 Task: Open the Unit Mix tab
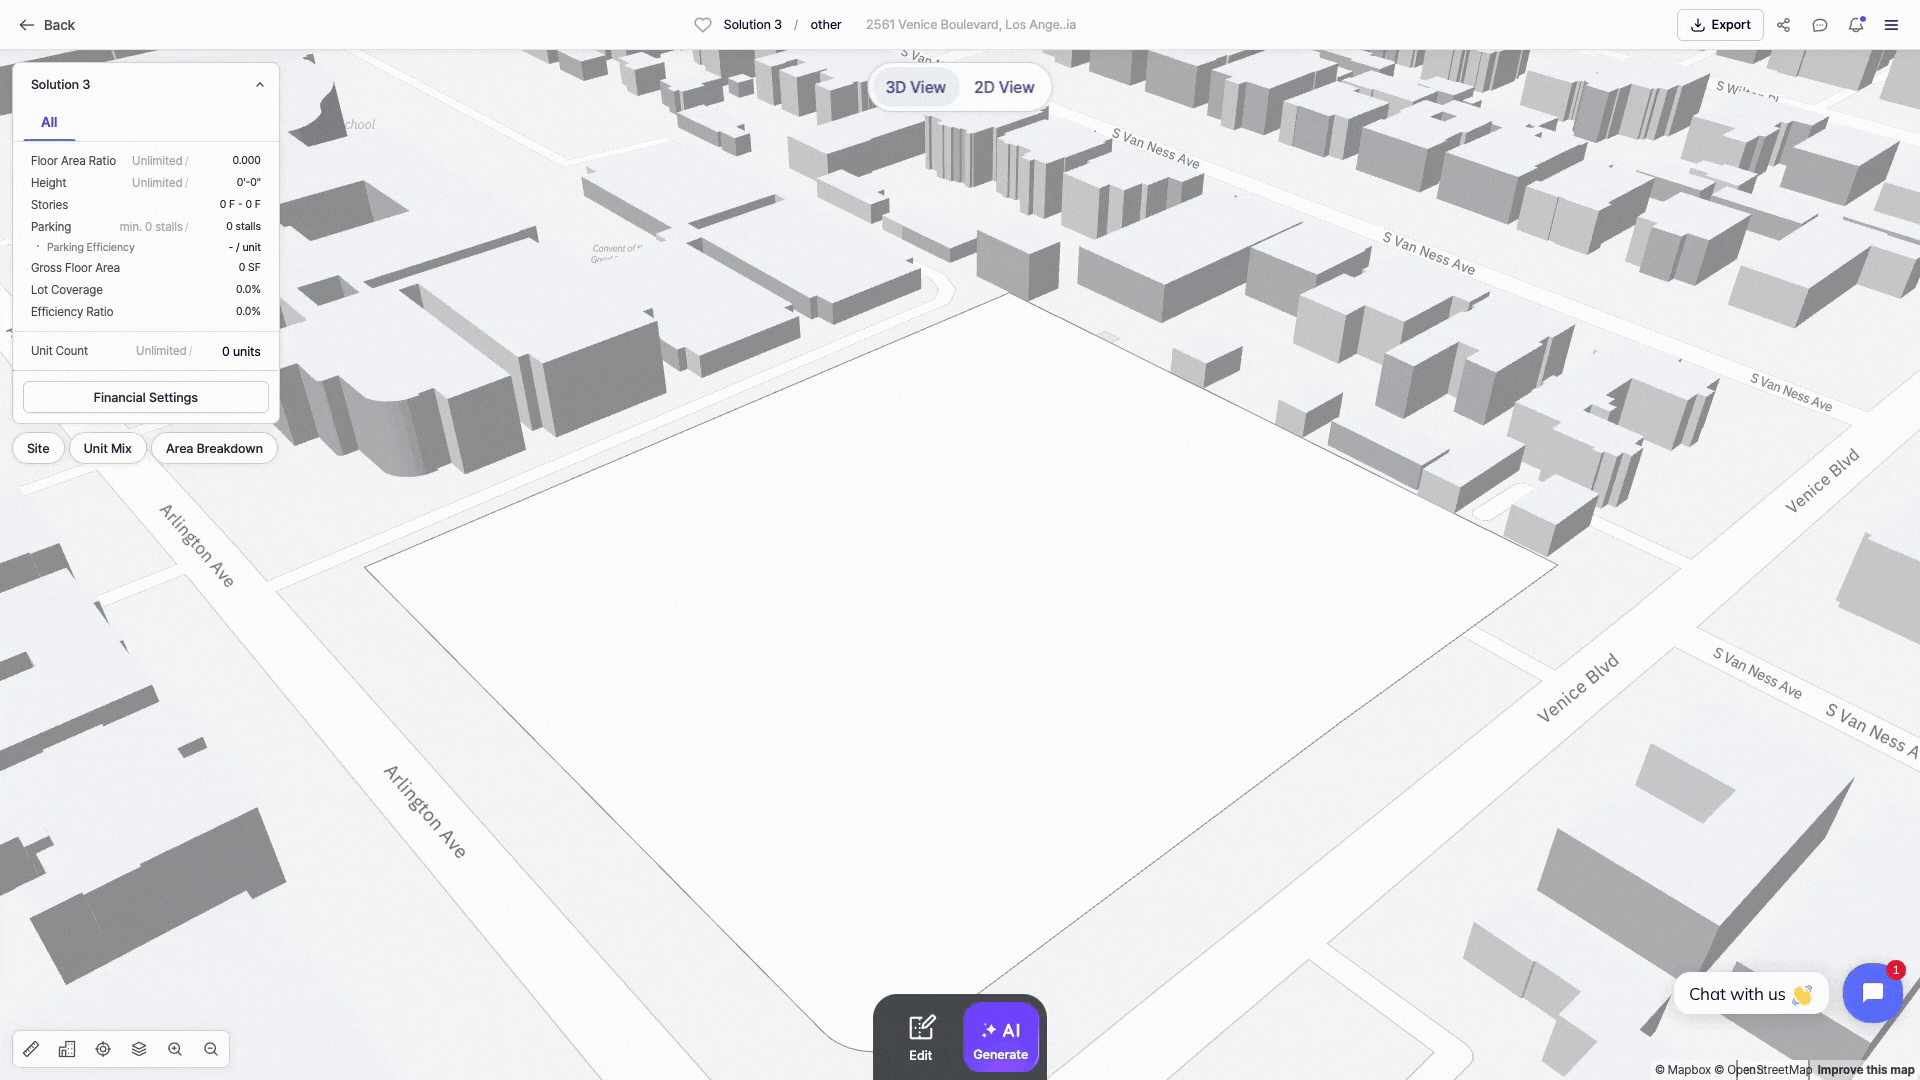[107, 448]
